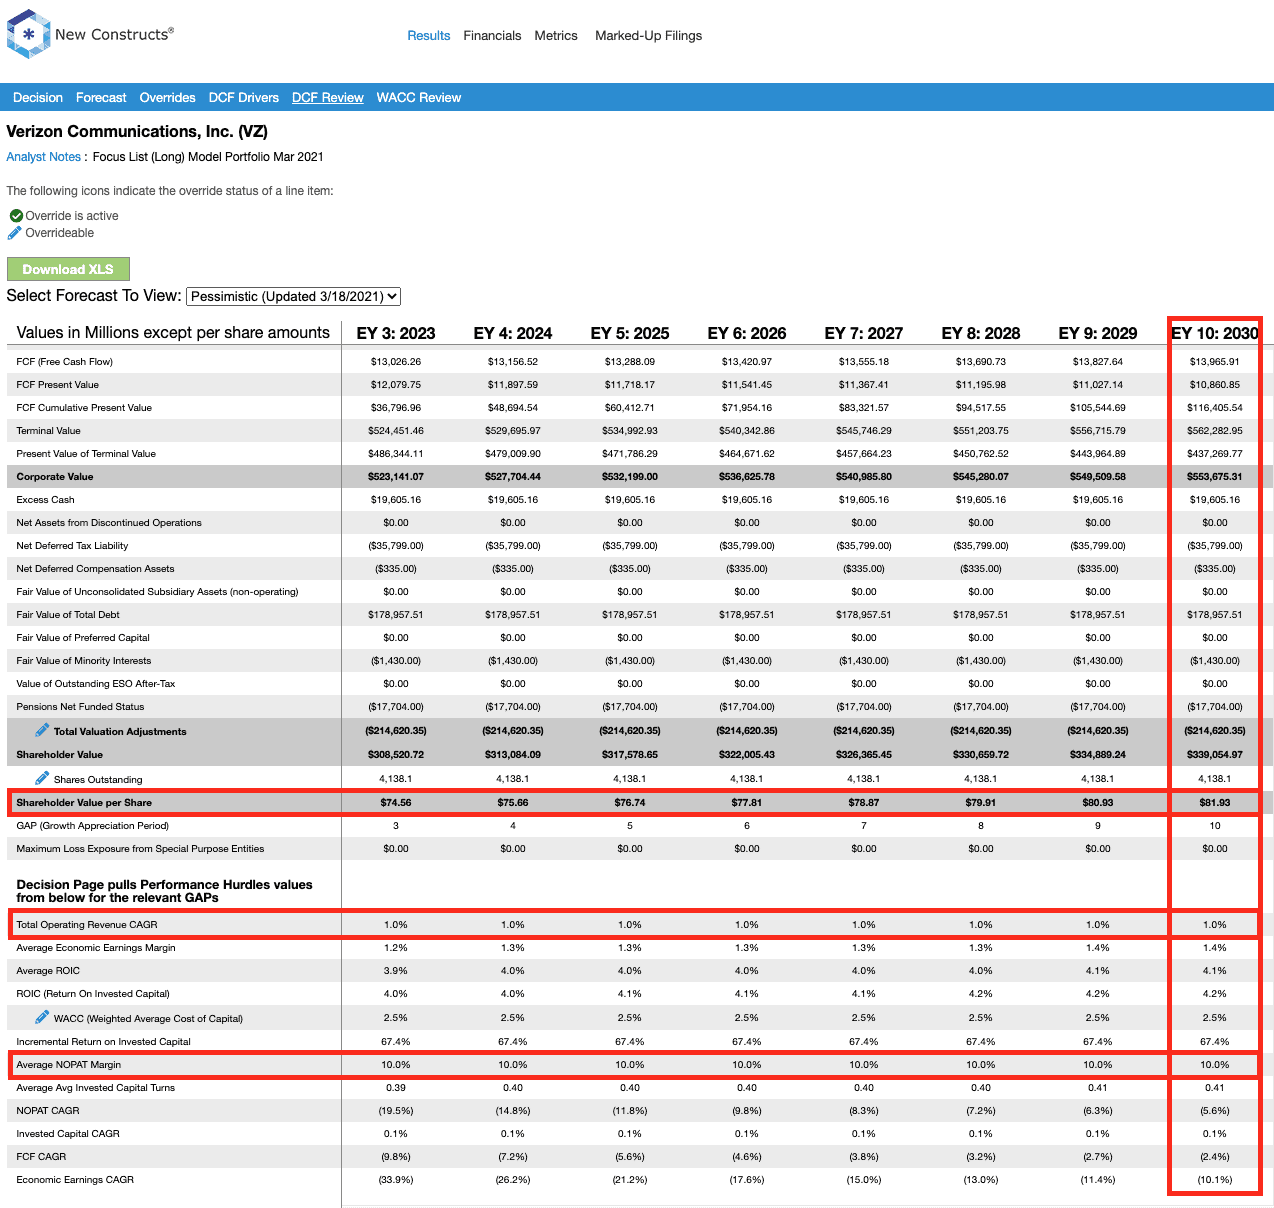Click 'Value of Outstanding ESO After-Tax' label

coord(96,684)
